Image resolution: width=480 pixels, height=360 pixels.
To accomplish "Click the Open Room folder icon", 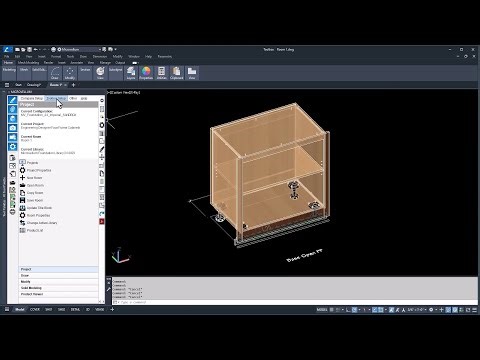I will 22,185.
